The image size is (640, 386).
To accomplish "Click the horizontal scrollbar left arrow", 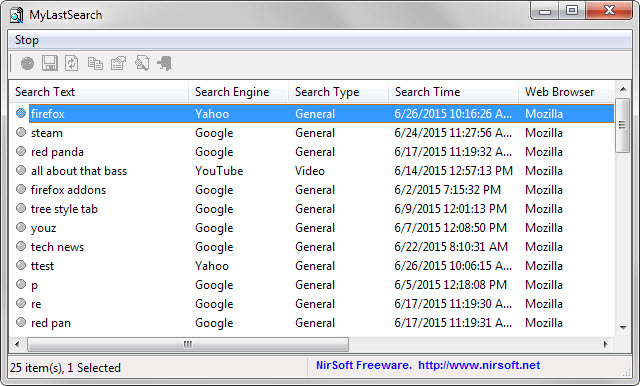I will click(x=17, y=344).
